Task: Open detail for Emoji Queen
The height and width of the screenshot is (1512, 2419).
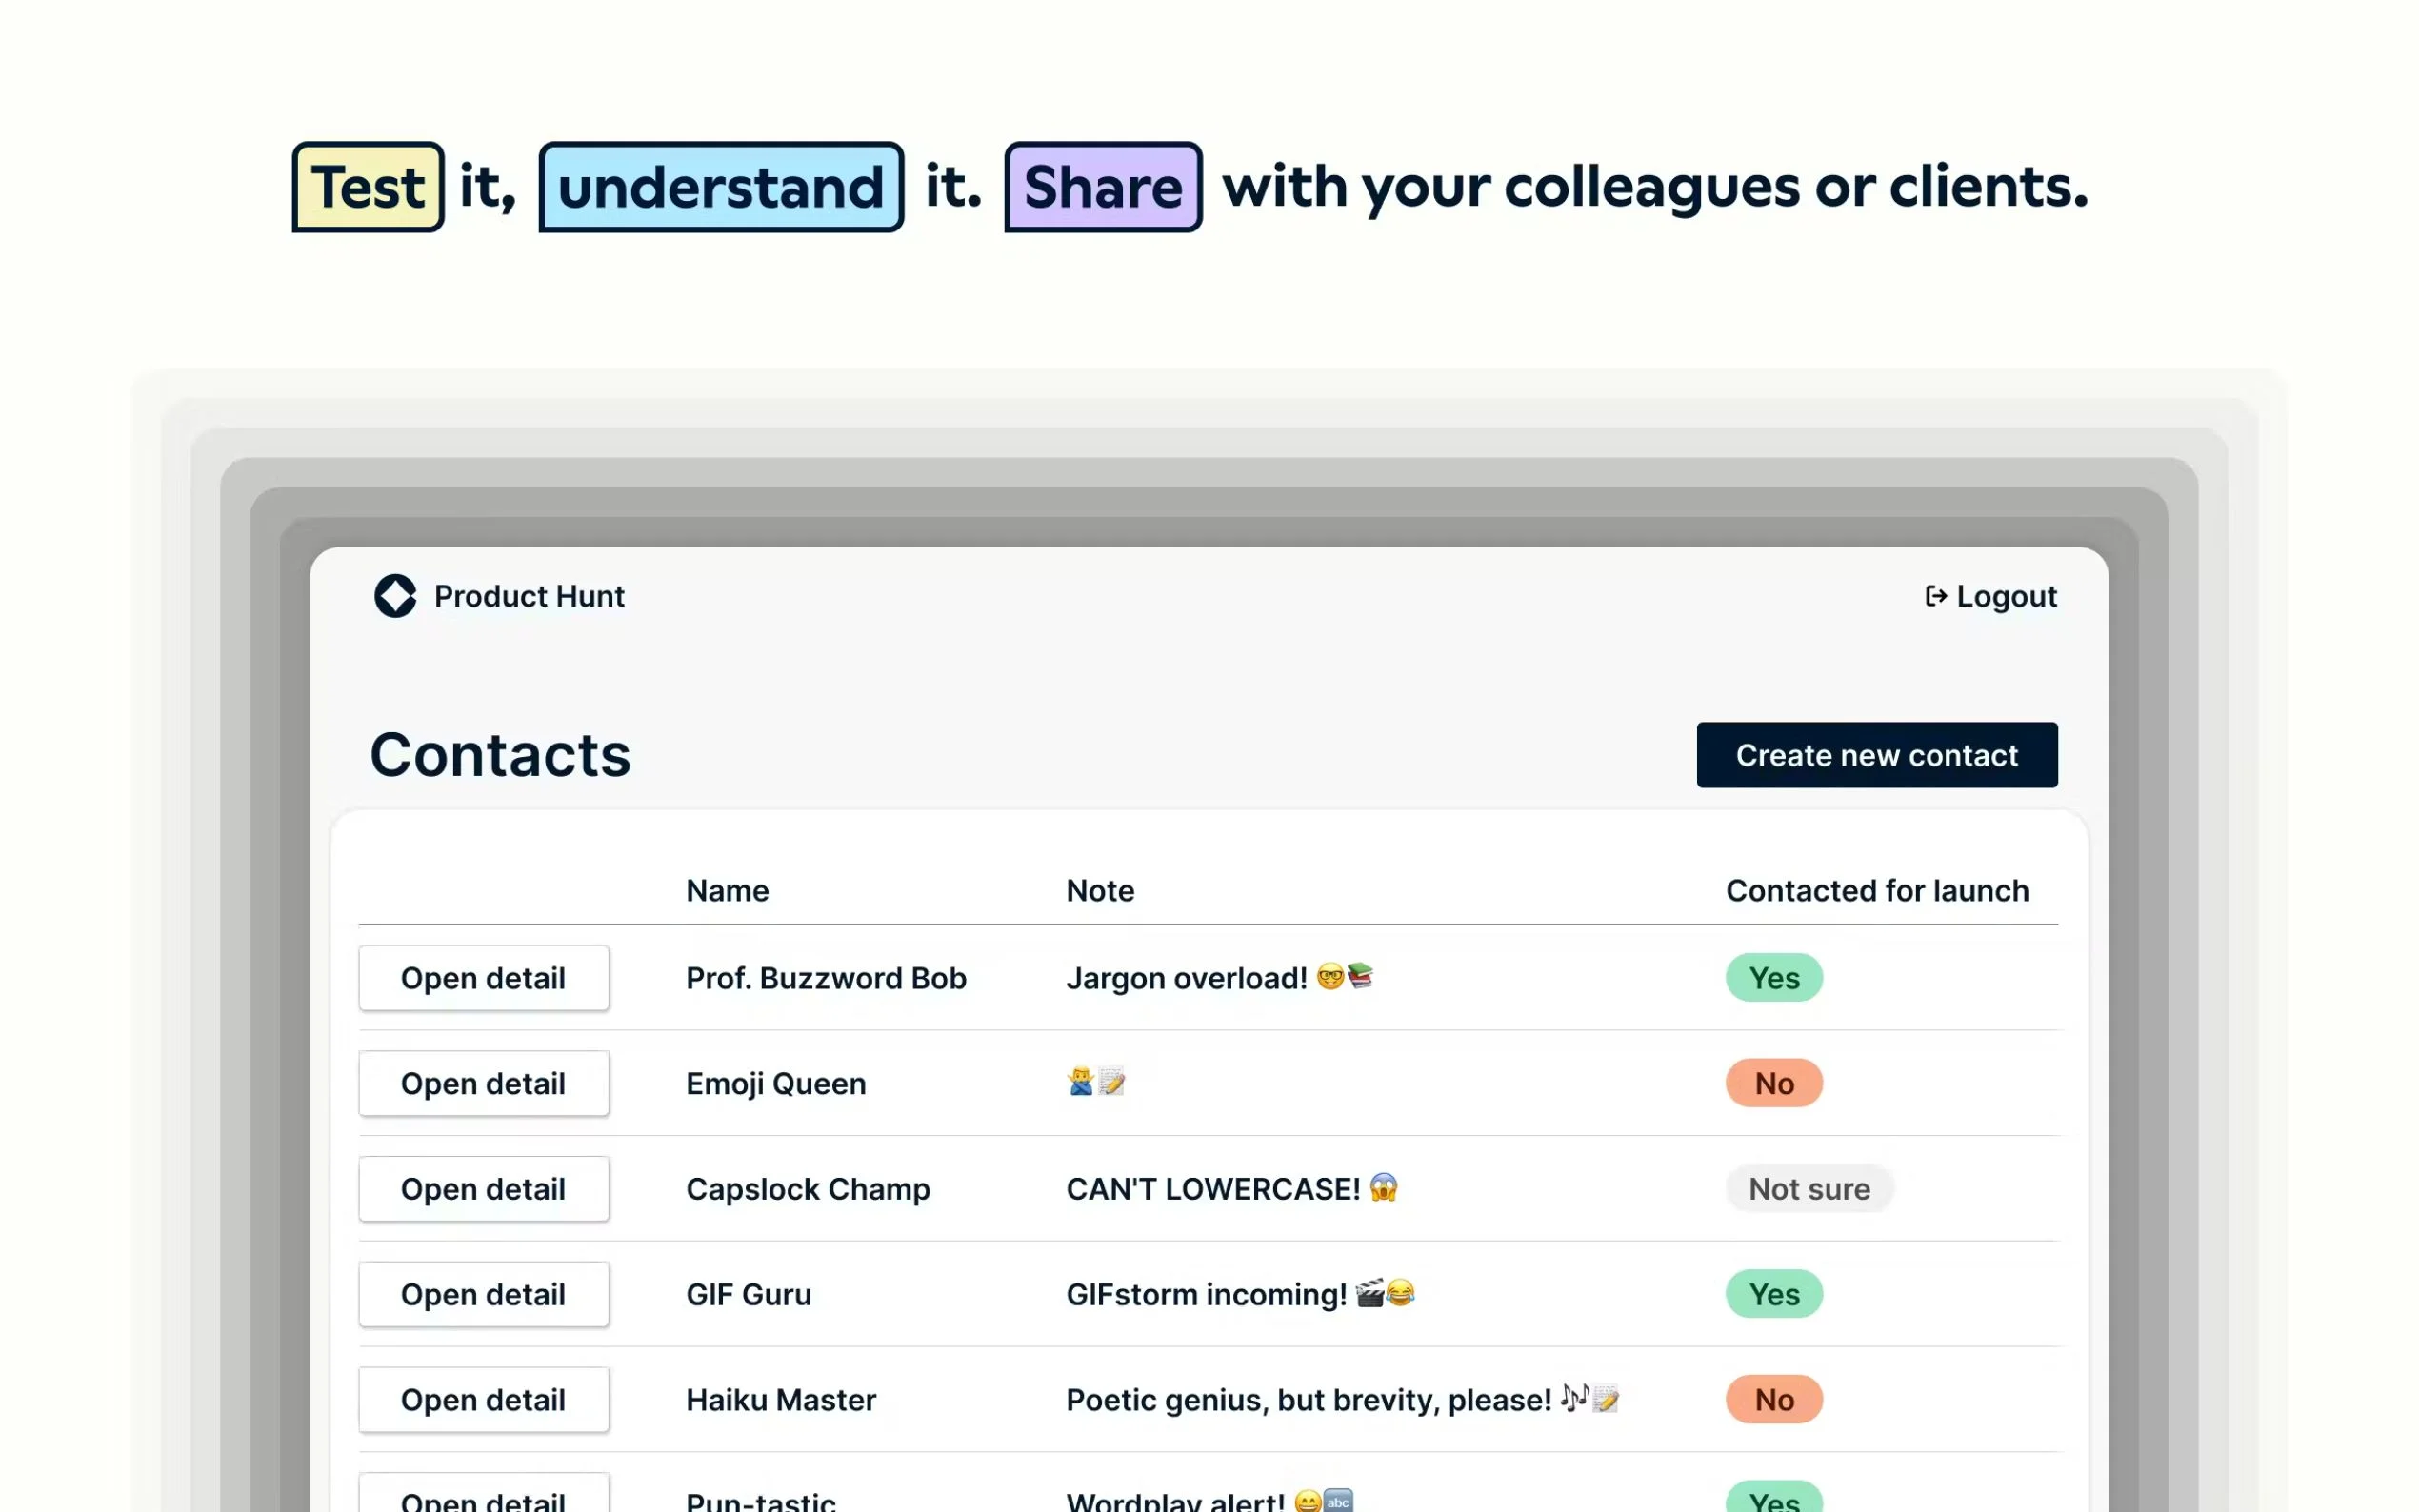Action: tap(483, 1083)
